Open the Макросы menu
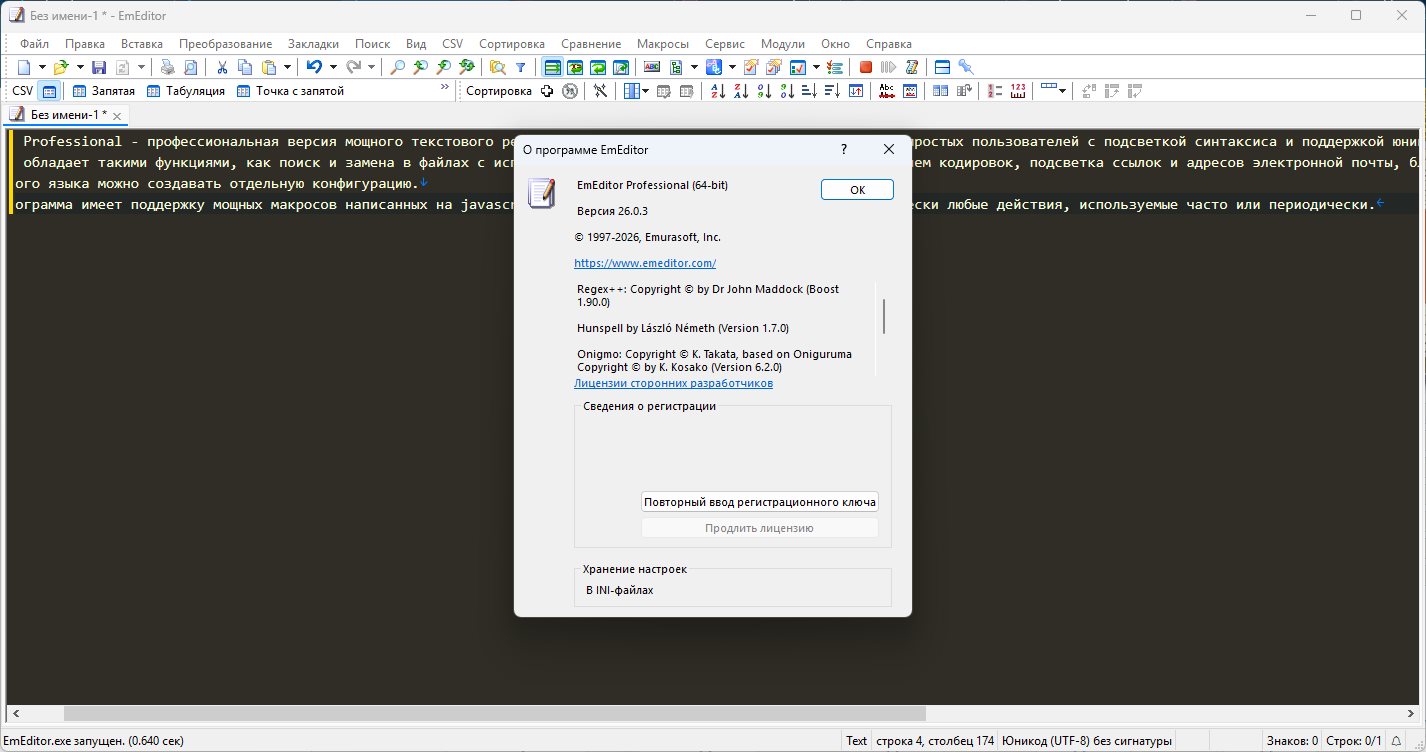The image size is (1426, 752). pos(663,44)
